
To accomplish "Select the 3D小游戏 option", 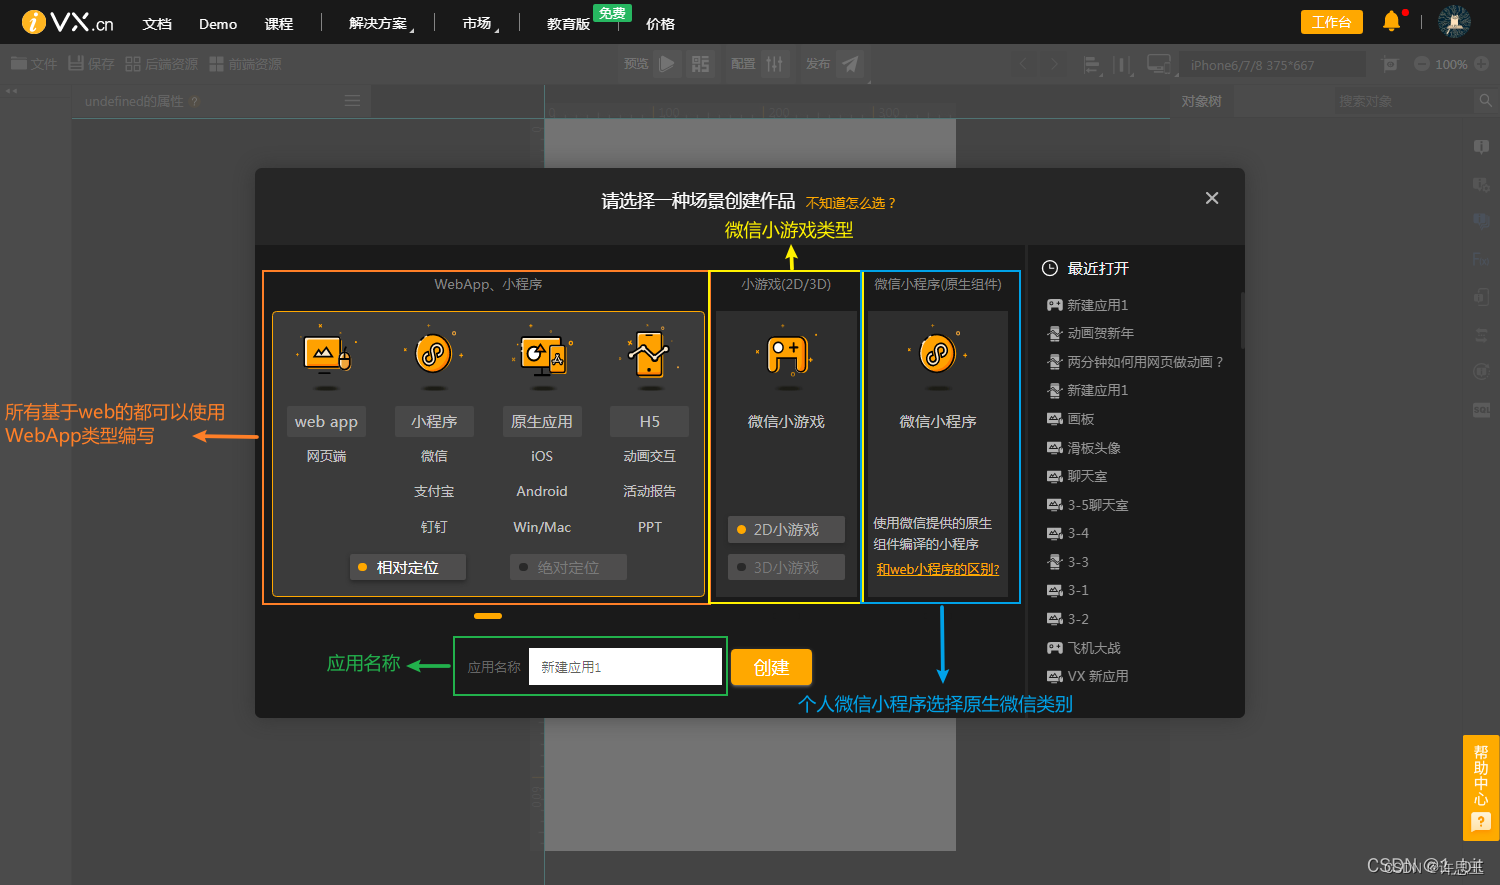I will [786, 567].
